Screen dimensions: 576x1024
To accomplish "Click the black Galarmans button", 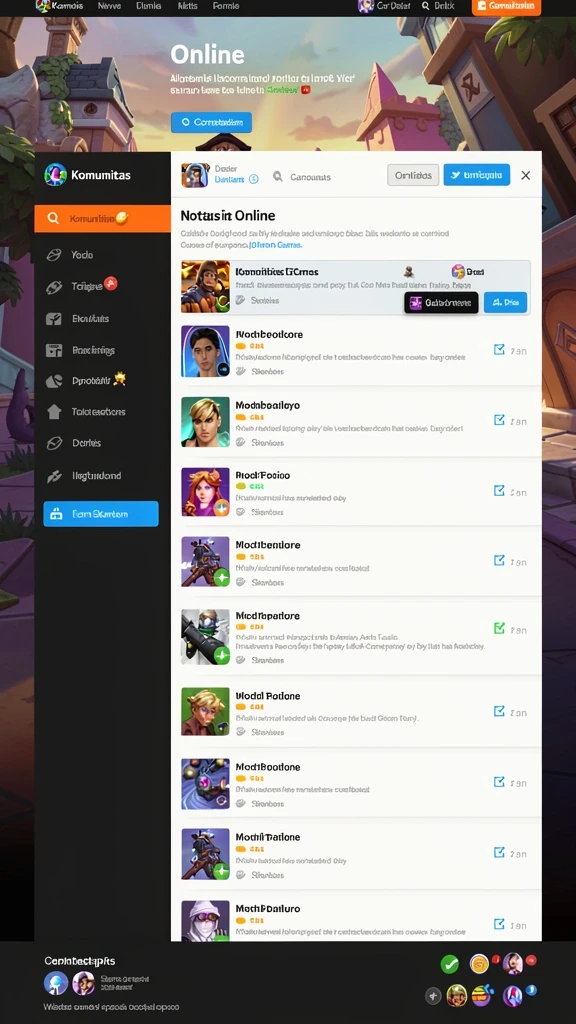I will [x=441, y=302].
